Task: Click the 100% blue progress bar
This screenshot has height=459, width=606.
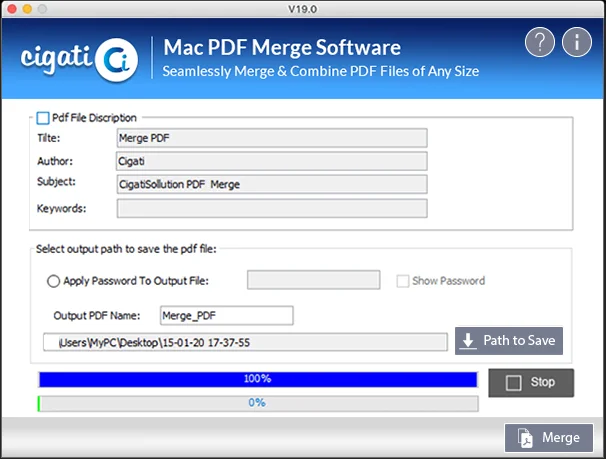Action: 258,379
